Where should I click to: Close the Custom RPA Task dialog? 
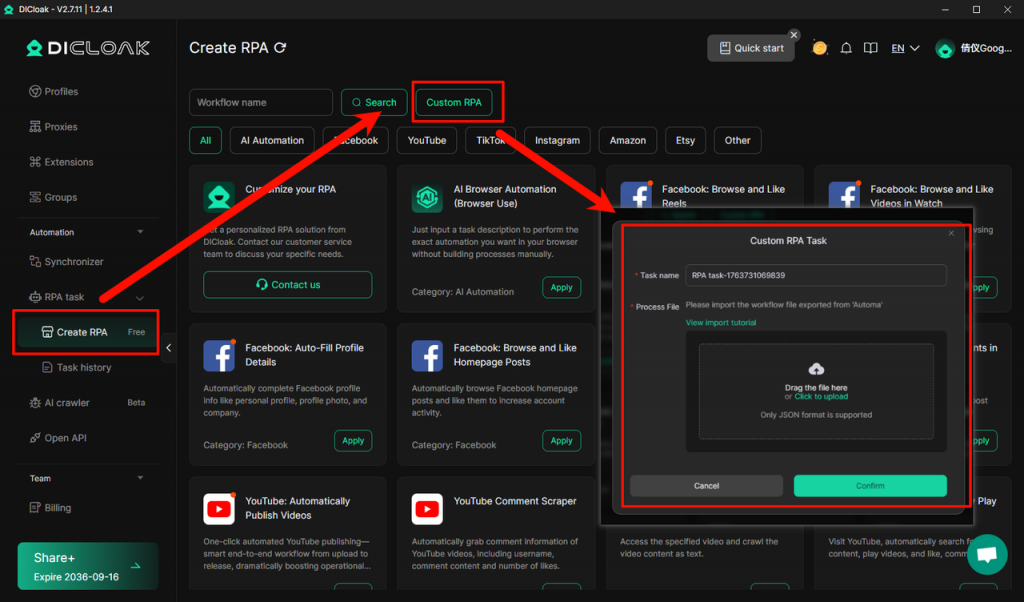coord(951,233)
